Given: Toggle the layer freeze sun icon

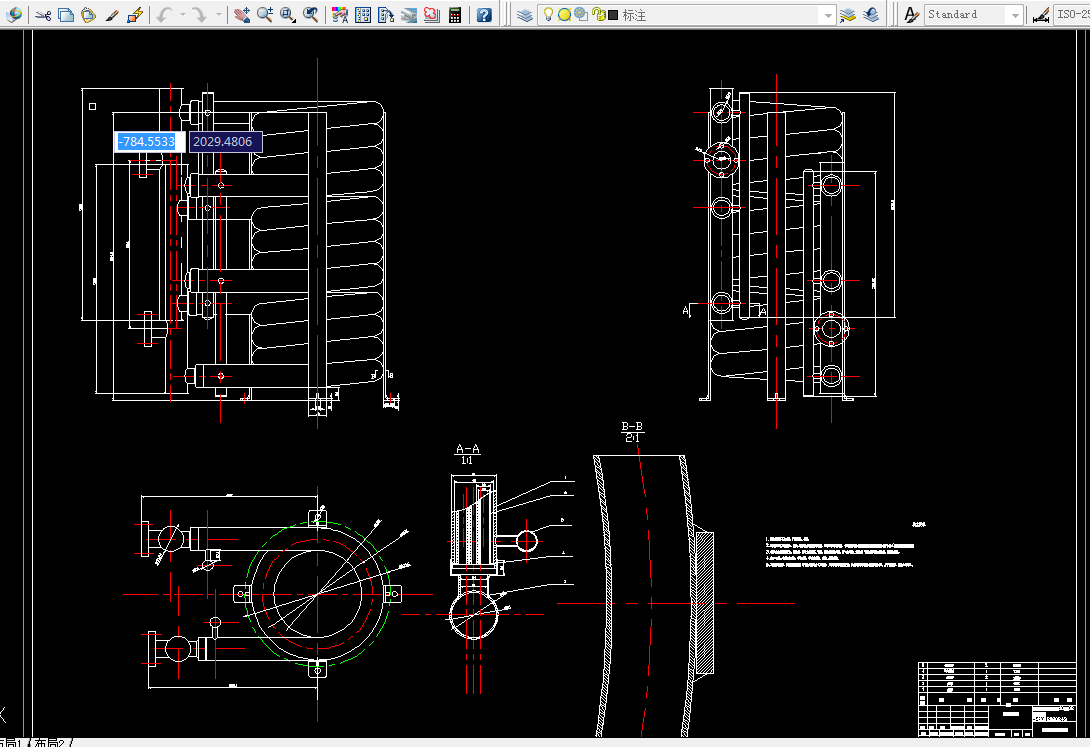Looking at the screenshot, I should [x=564, y=15].
